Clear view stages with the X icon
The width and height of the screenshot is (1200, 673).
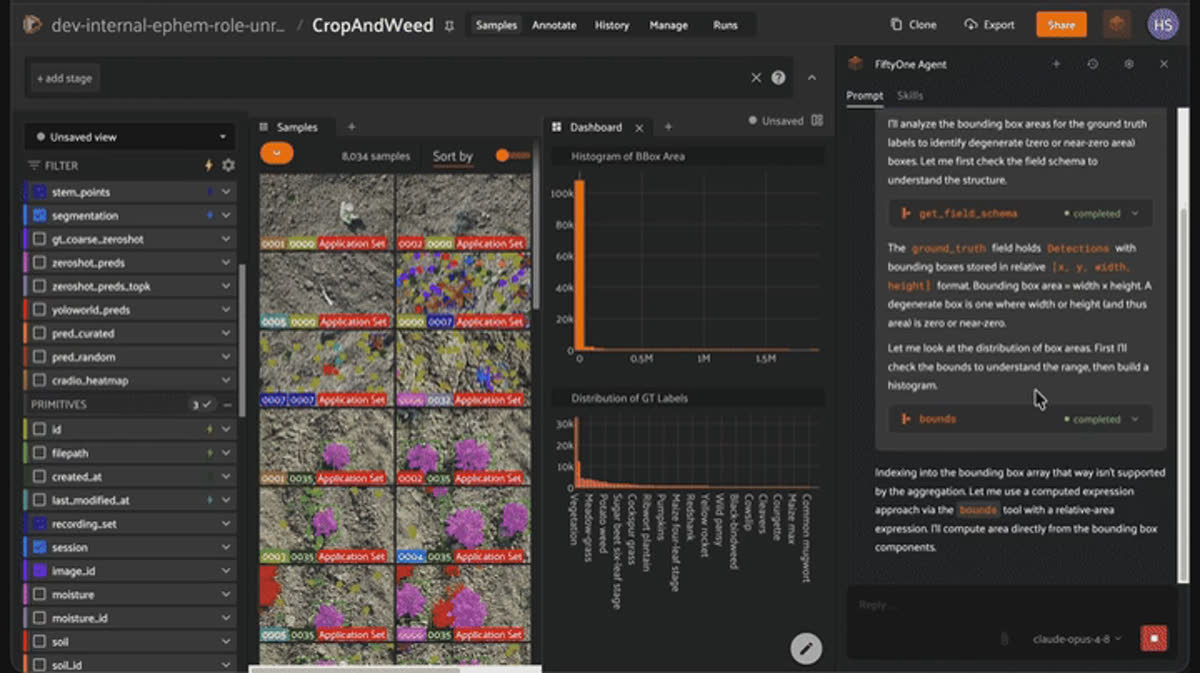[757, 78]
